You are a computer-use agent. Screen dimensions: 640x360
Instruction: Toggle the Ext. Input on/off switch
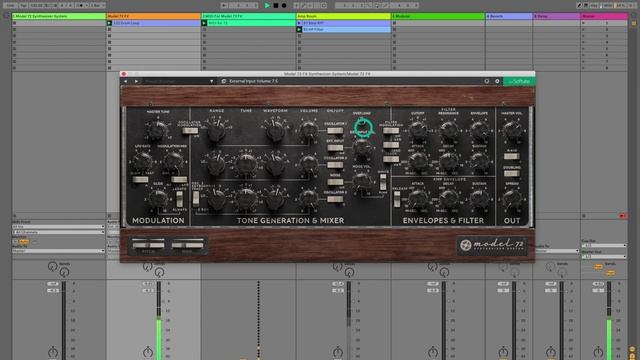click(x=335, y=147)
